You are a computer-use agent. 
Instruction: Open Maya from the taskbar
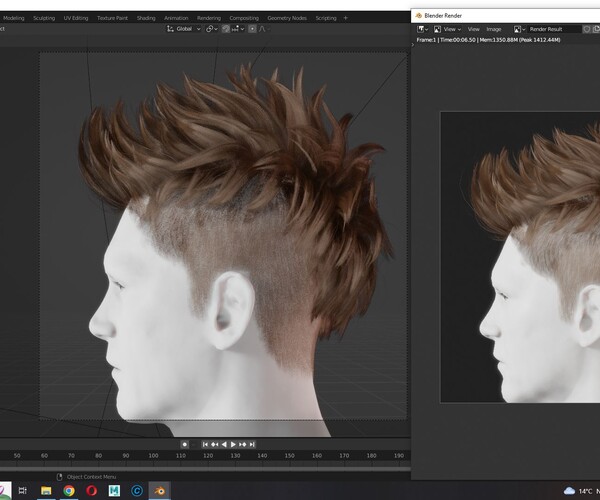pyautogui.click(x=114, y=490)
